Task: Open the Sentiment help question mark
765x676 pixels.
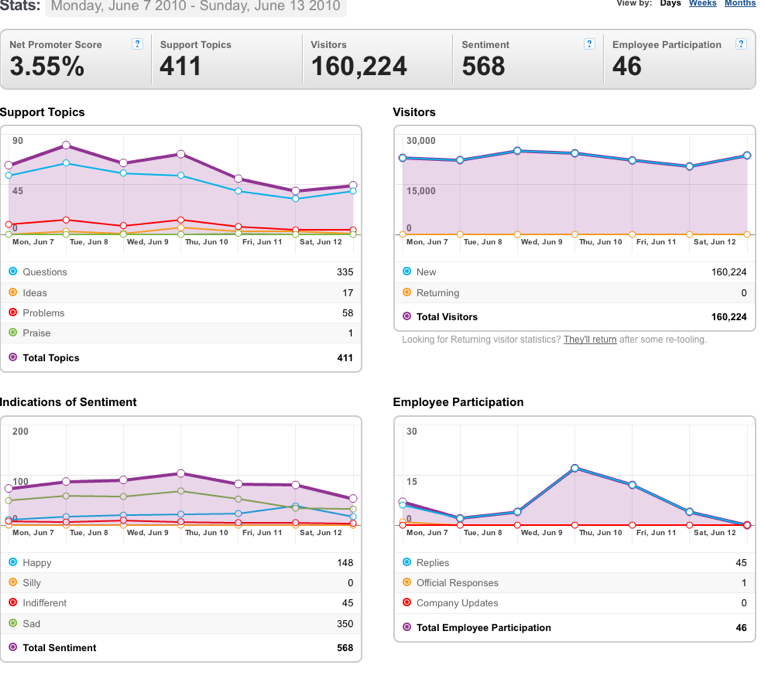Action: [x=589, y=44]
